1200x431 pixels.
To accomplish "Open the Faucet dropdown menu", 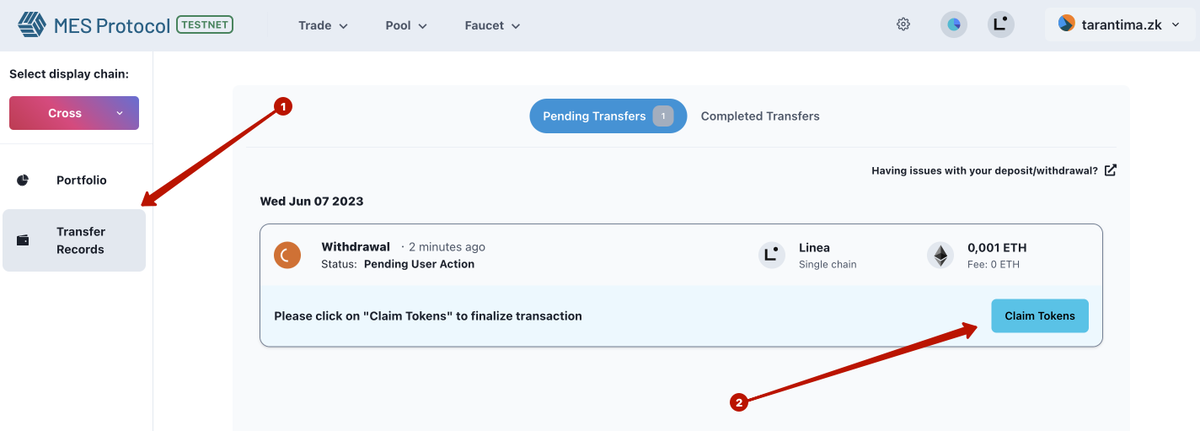I will [493, 26].
